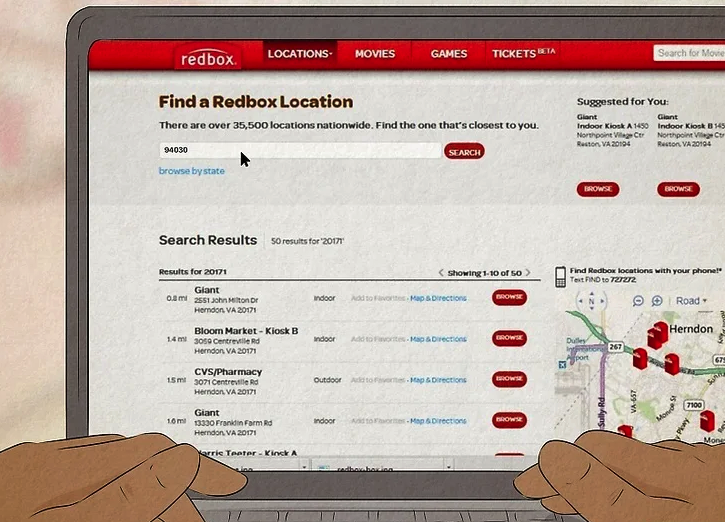
Task: Open Map & Directions for Giant, John Milton Dr
Action: click(x=438, y=298)
